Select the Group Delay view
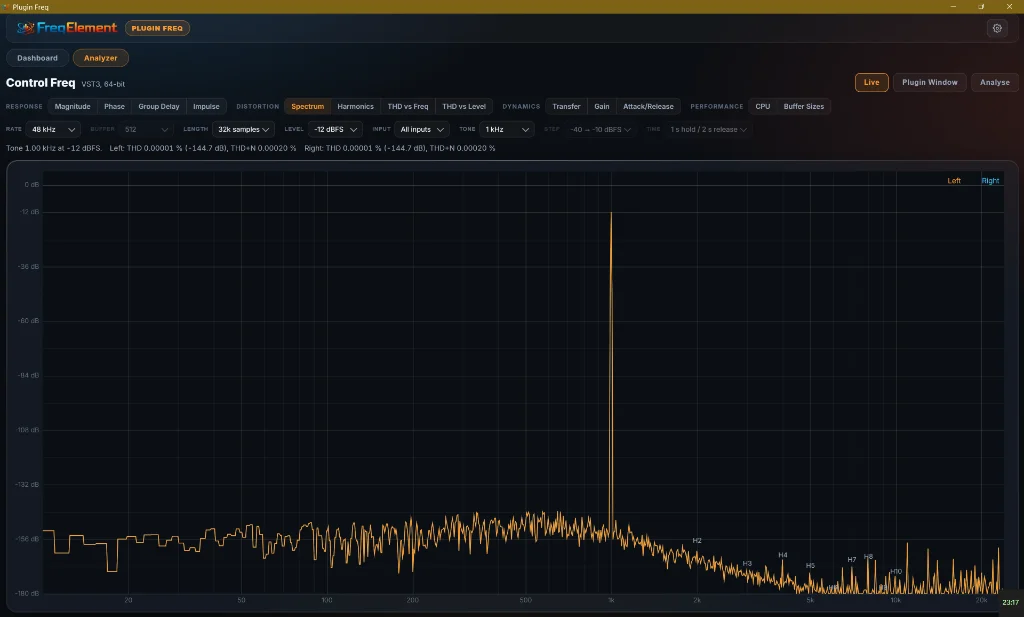1024x617 pixels. (159, 106)
